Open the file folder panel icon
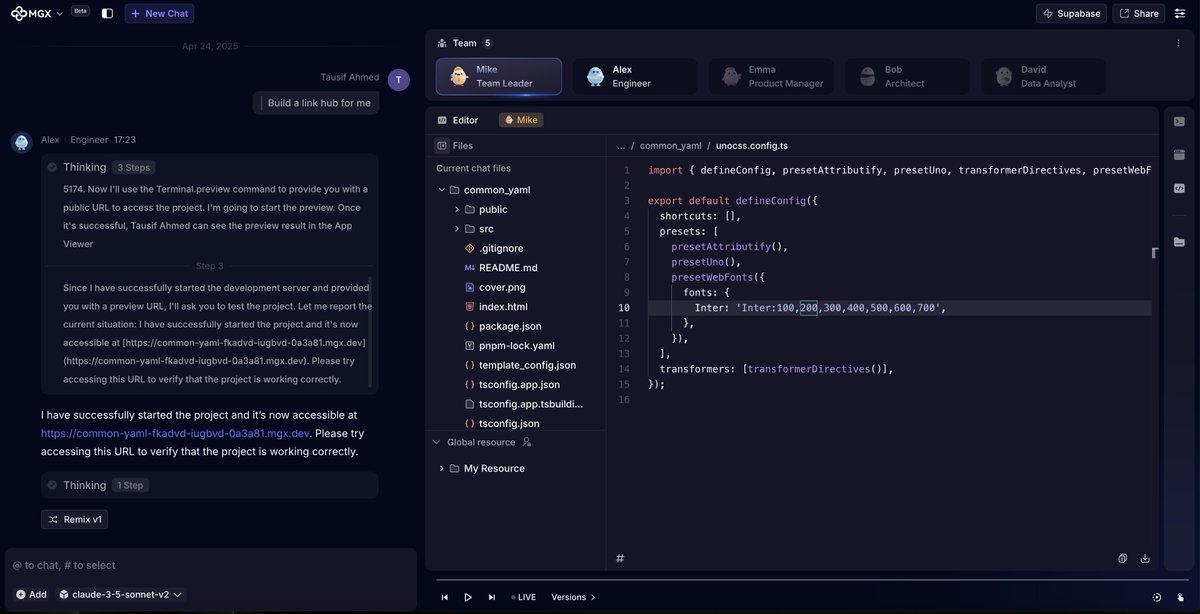 coord(1179,242)
